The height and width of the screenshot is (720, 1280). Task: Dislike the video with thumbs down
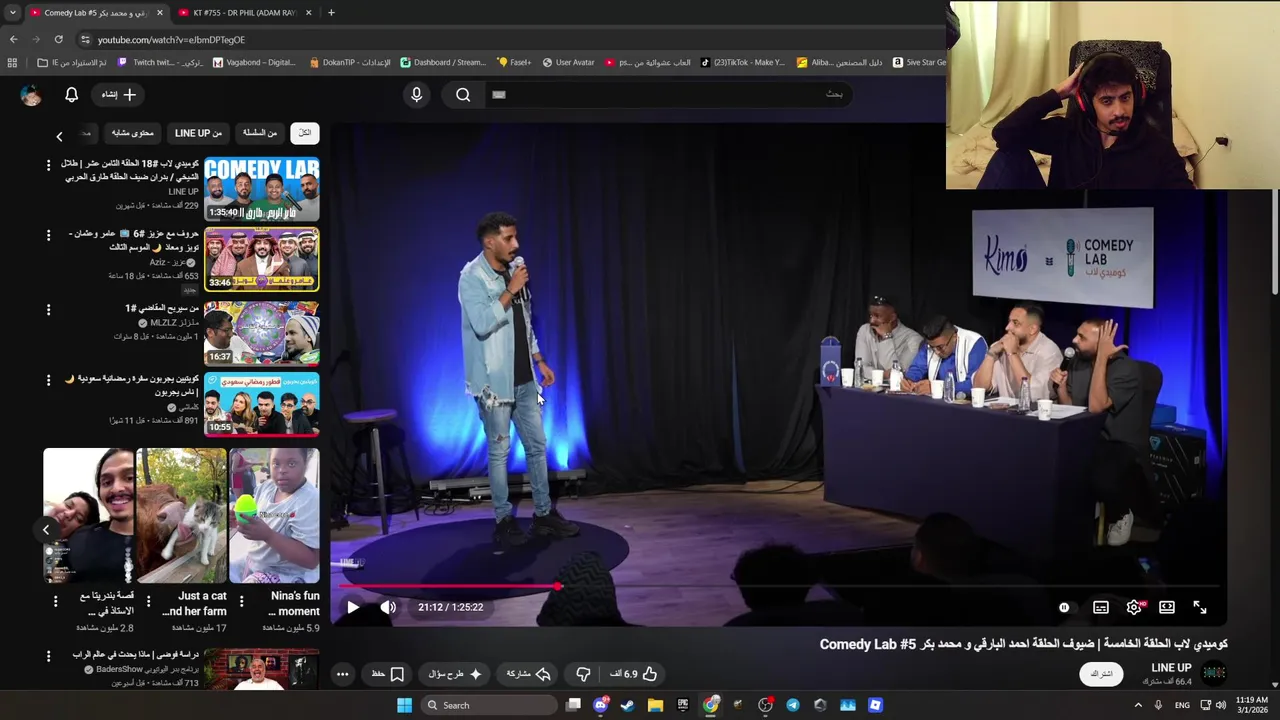[x=583, y=674]
